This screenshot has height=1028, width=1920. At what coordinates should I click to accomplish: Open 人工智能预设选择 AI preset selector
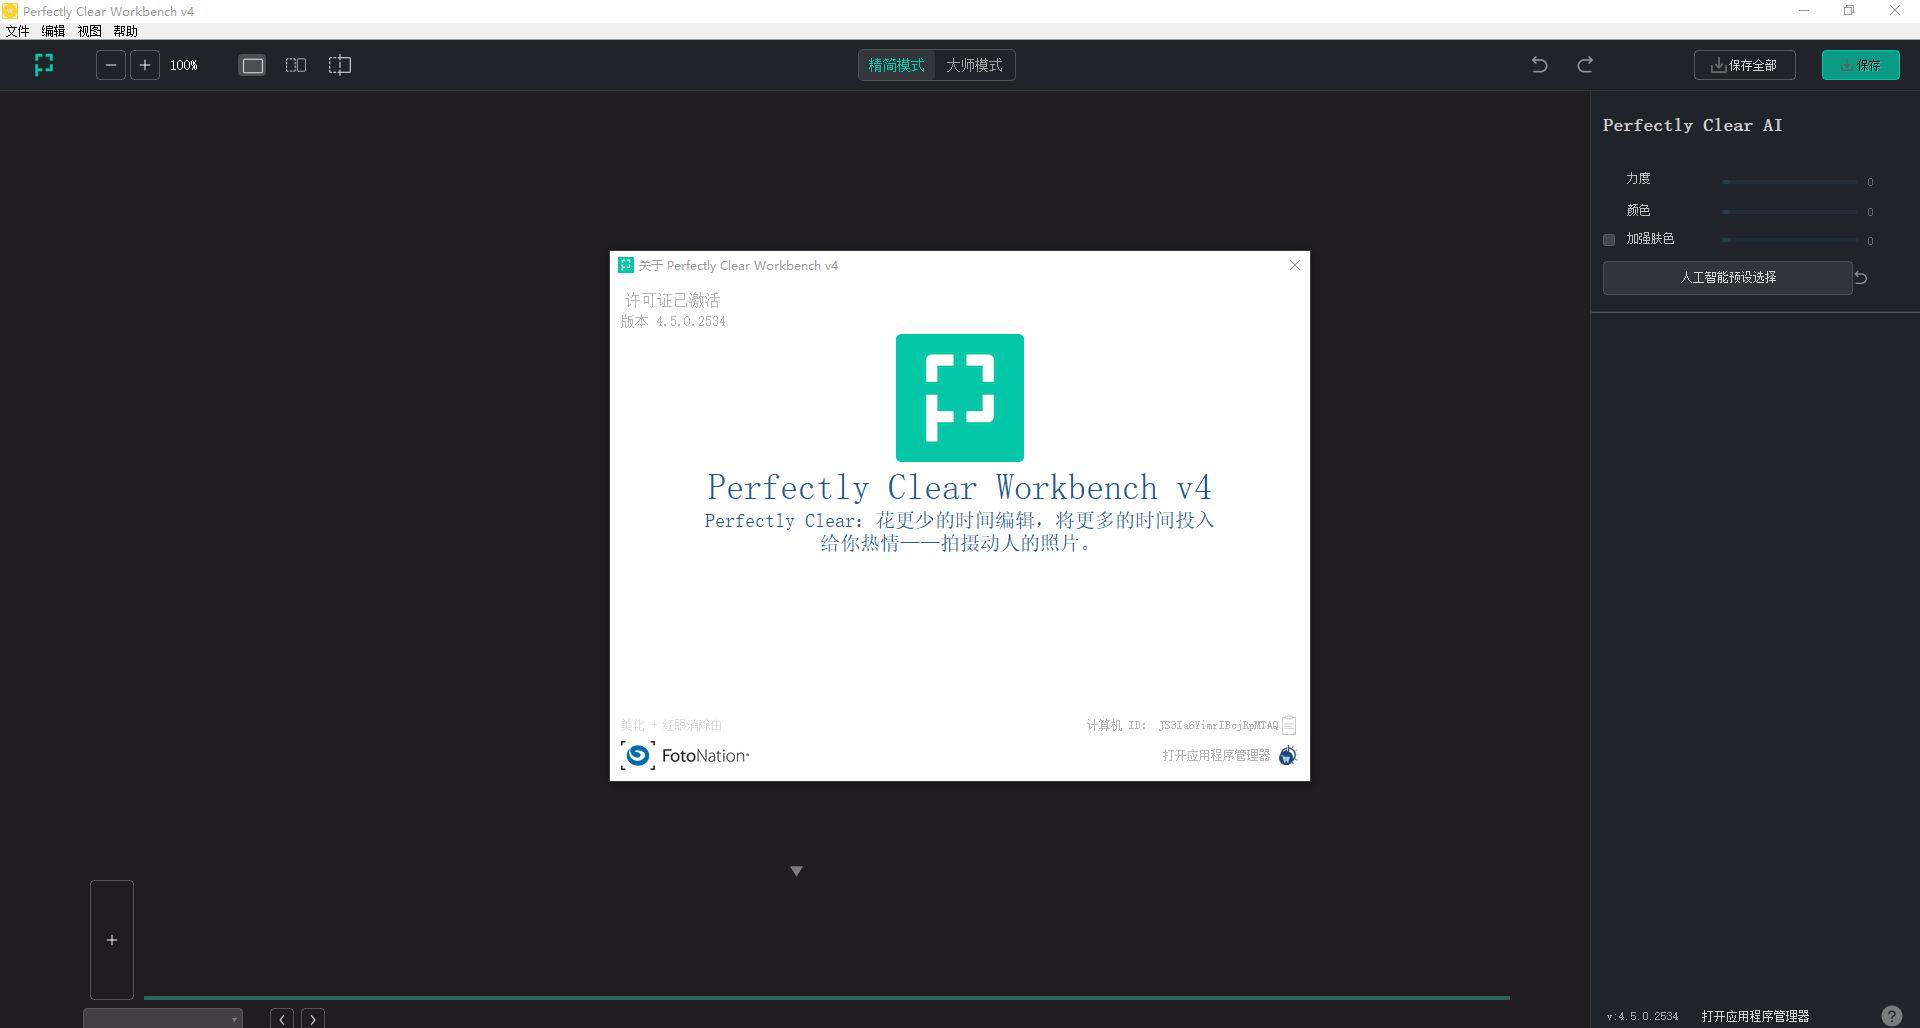1727,278
